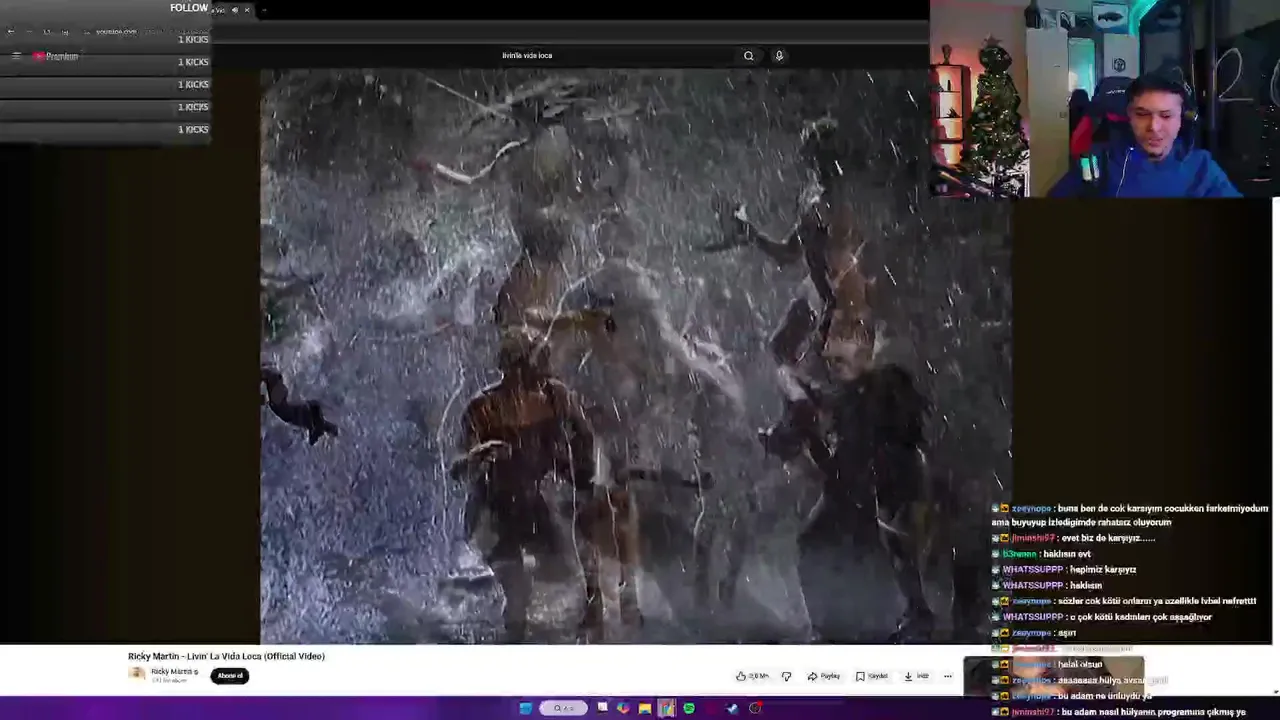Open the Windows Start button
The width and height of the screenshot is (1280, 720).
(526, 708)
